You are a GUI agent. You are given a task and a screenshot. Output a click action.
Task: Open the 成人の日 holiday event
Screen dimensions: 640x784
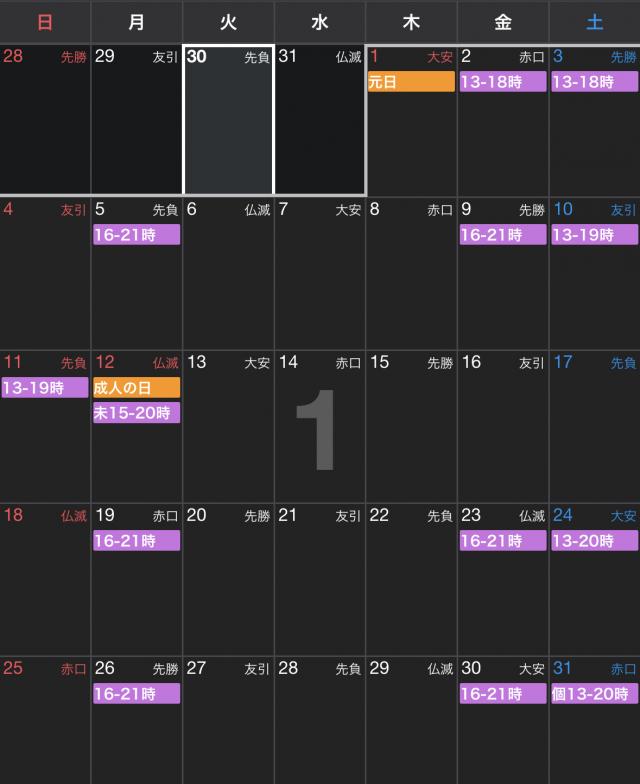[x=136, y=388]
